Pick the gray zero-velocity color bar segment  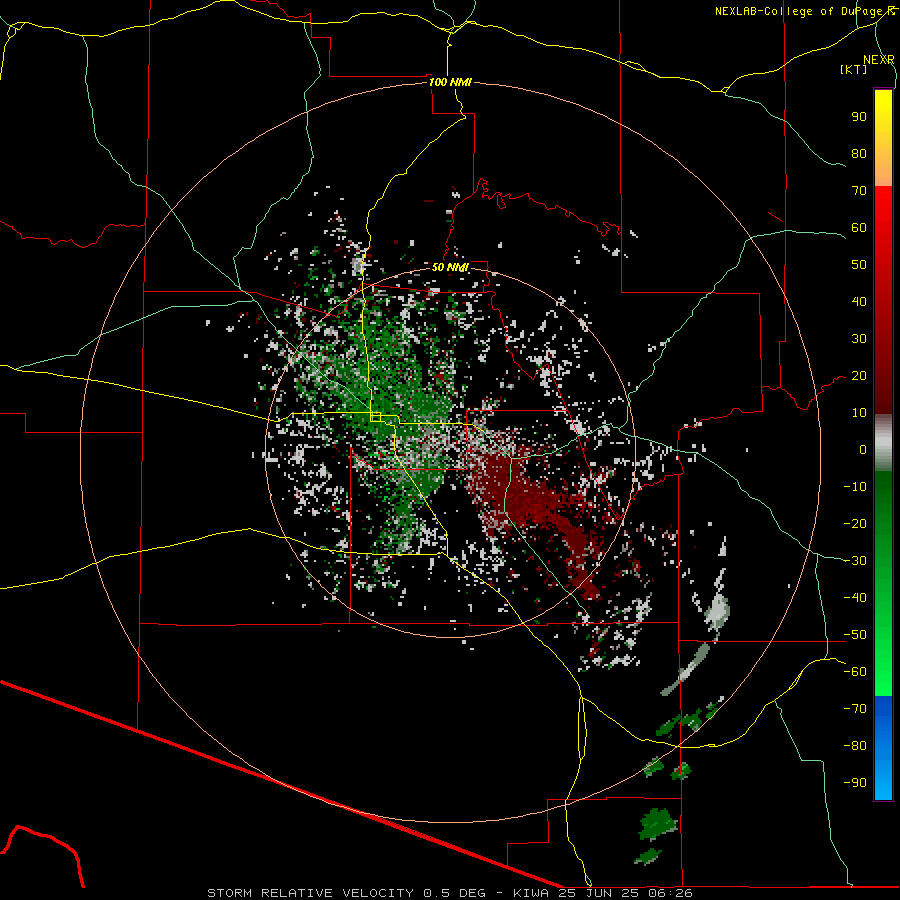pos(883,442)
